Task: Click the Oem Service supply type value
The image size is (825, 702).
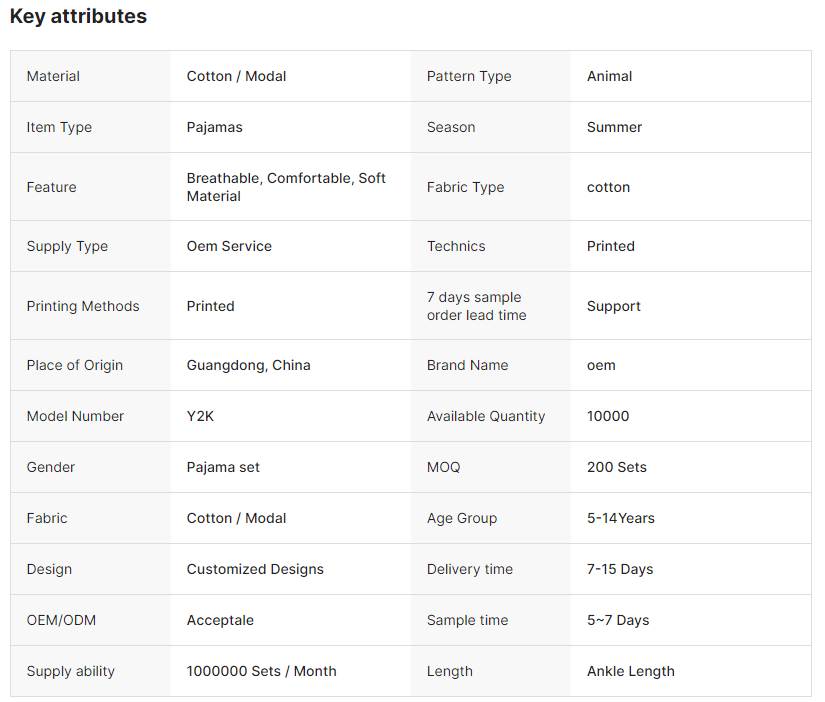Action: [x=229, y=246]
